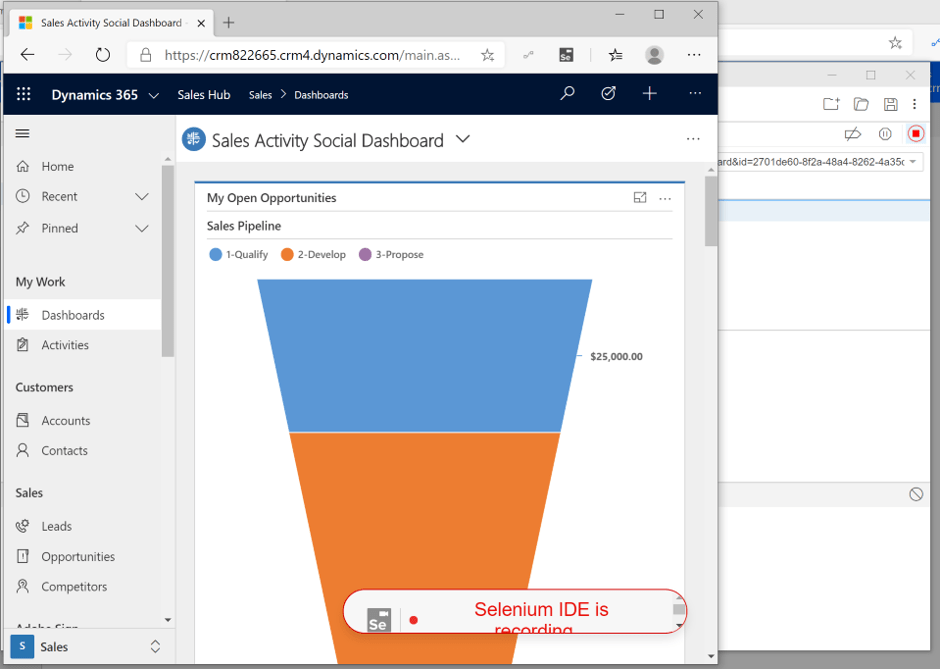Open the Dynamics header more options ellipsis
The width and height of the screenshot is (940, 669).
coord(695,93)
